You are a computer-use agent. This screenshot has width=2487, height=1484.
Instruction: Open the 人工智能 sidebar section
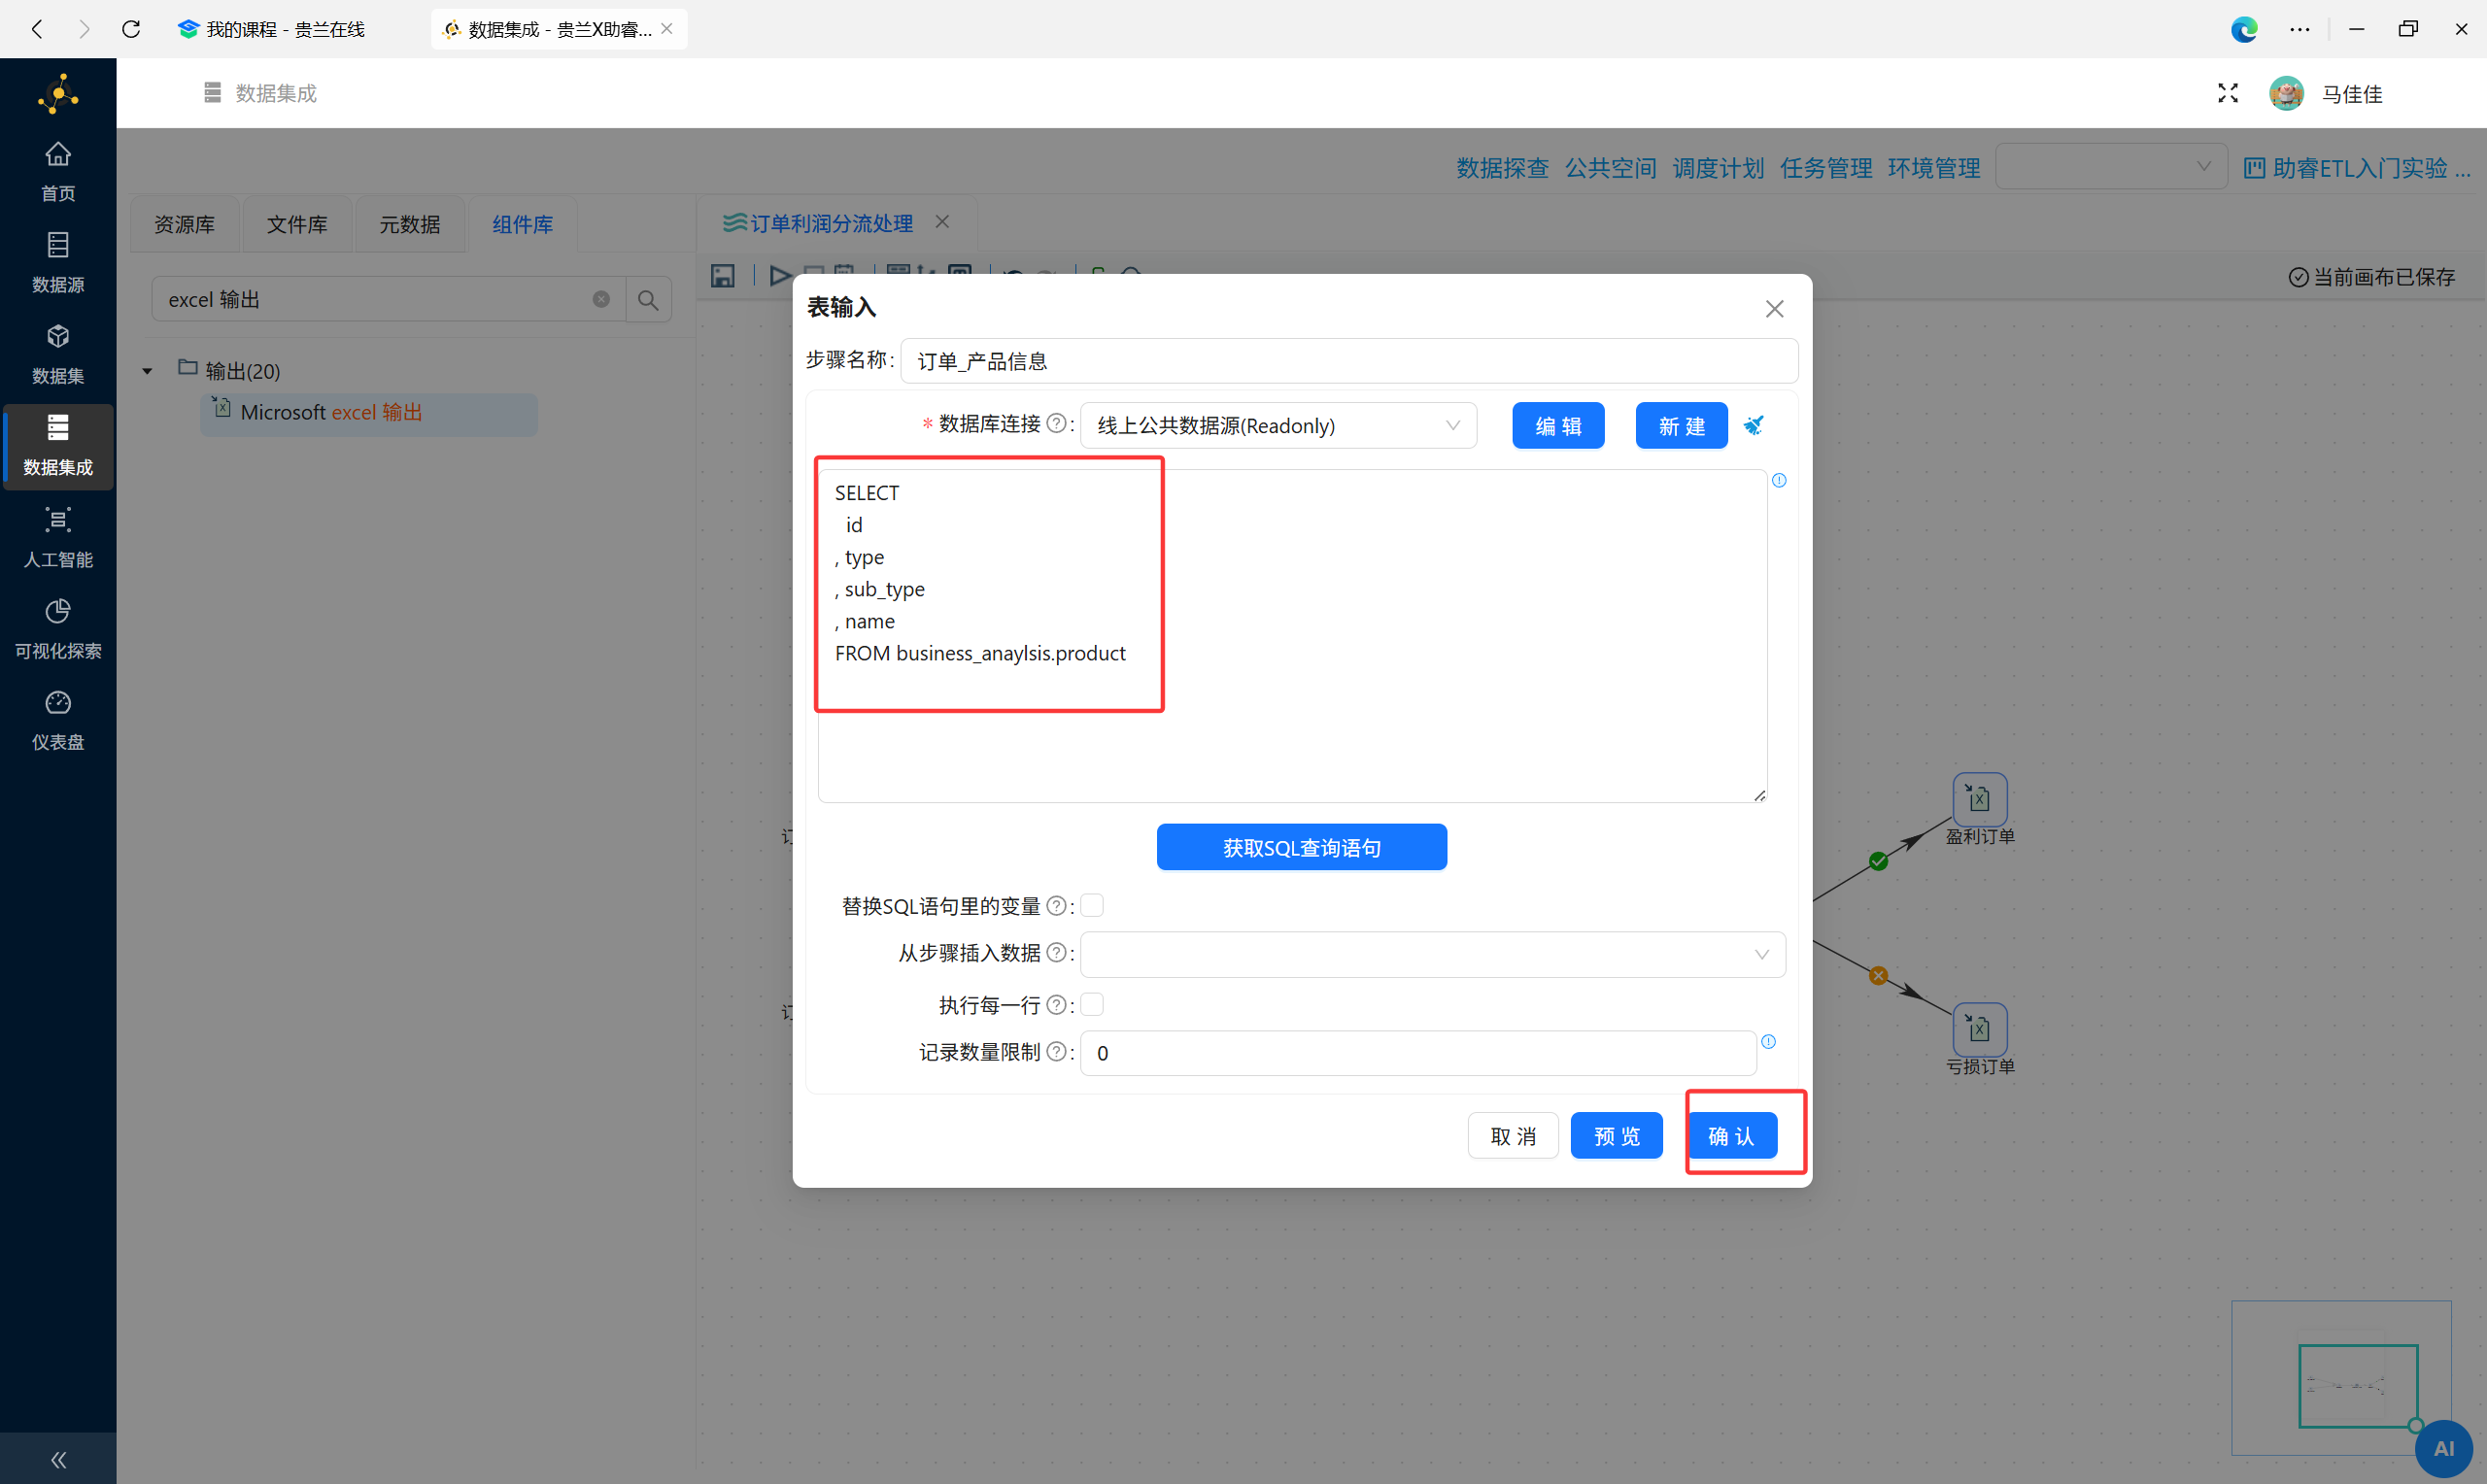(x=58, y=537)
